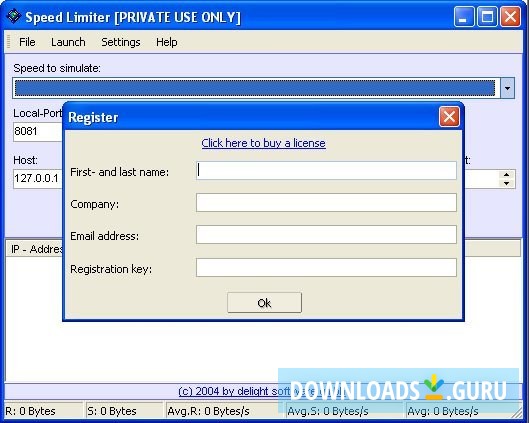Open the Settings menu
529x423 pixels.
click(x=121, y=42)
